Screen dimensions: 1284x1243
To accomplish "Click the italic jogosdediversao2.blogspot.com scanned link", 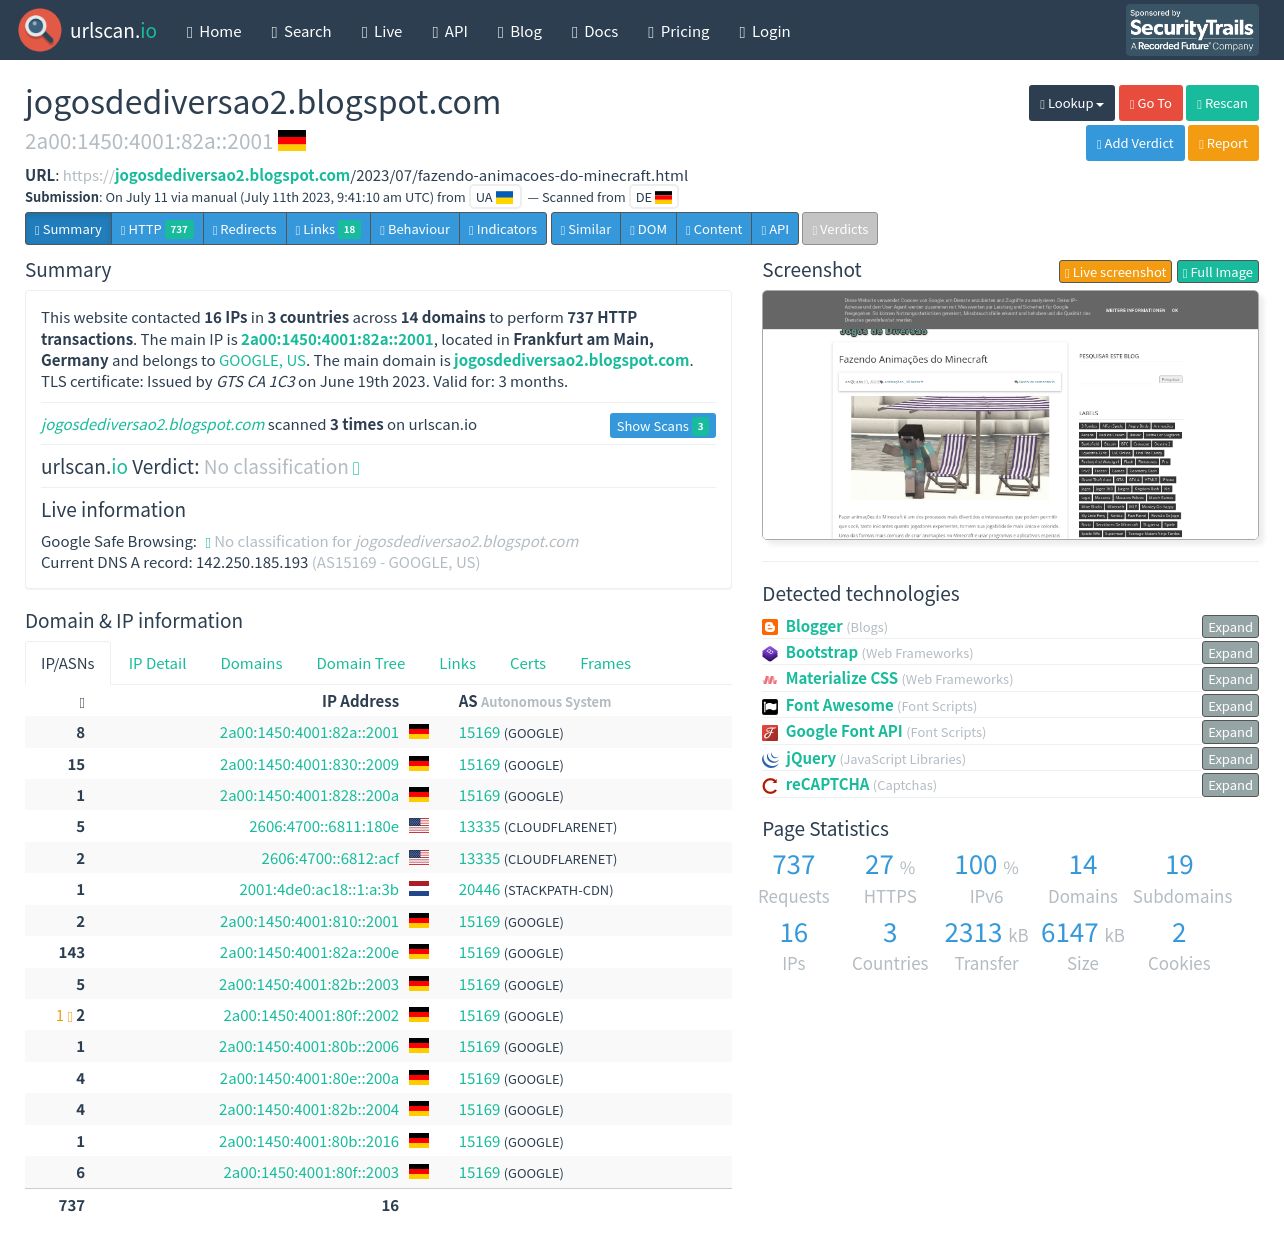I will (153, 424).
